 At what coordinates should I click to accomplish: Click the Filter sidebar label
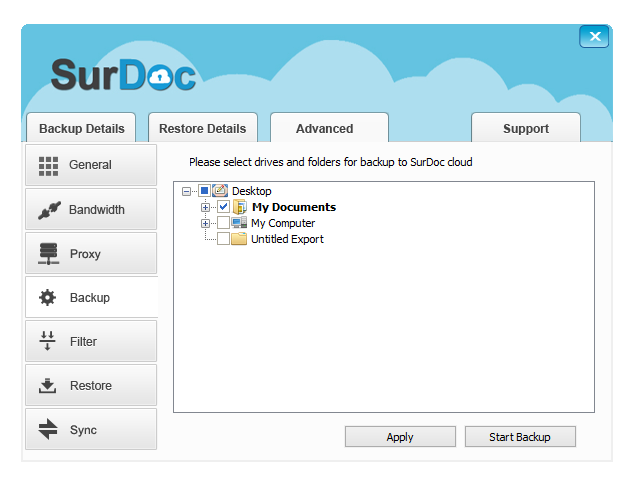[83, 342]
